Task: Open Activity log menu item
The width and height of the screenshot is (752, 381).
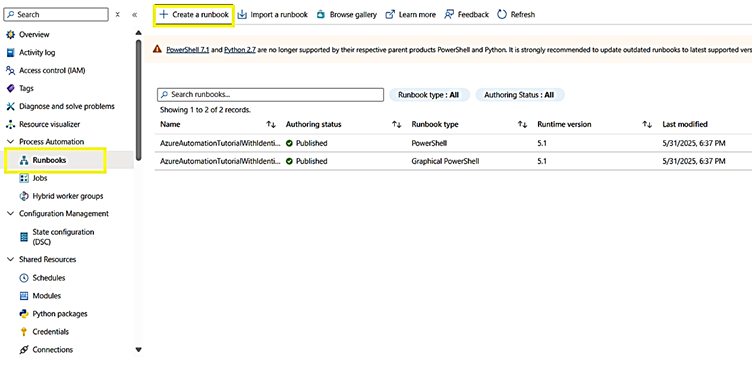Action: point(37,53)
